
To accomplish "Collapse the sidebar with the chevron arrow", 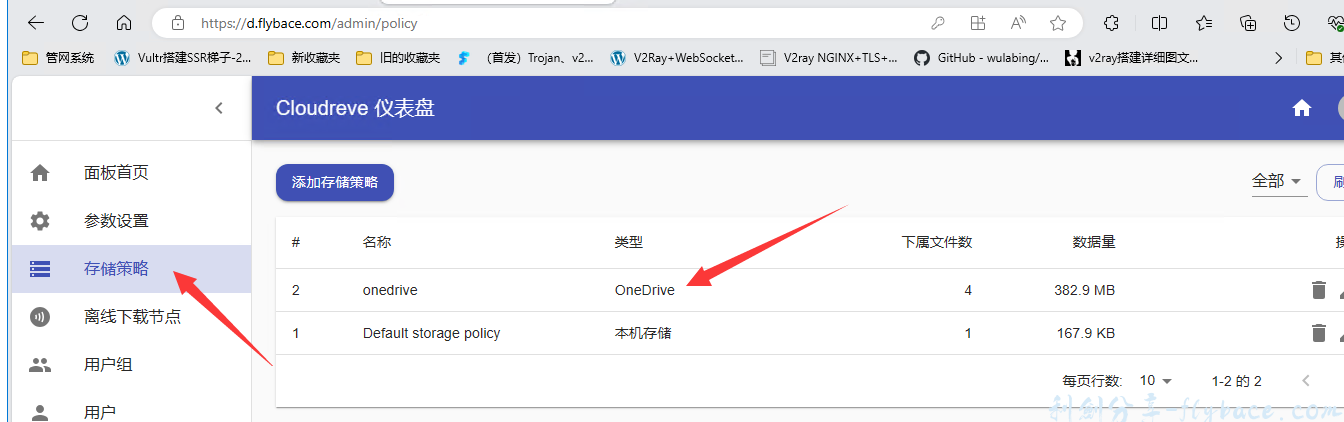I will (x=219, y=108).
